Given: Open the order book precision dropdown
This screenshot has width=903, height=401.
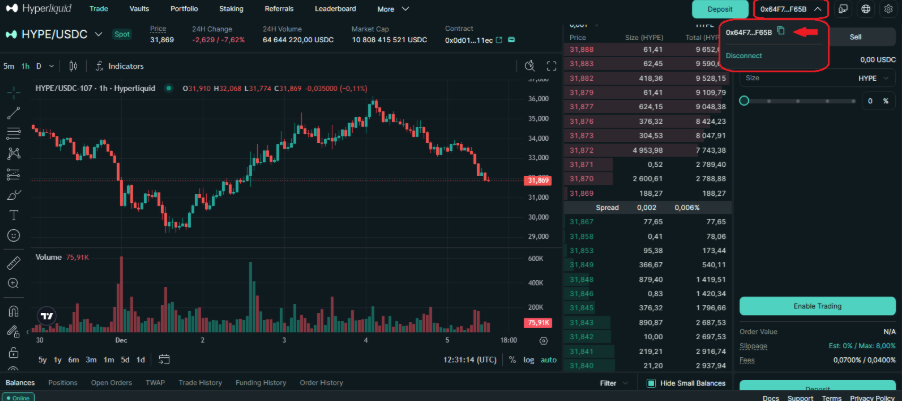Looking at the screenshot, I should click(x=583, y=25).
